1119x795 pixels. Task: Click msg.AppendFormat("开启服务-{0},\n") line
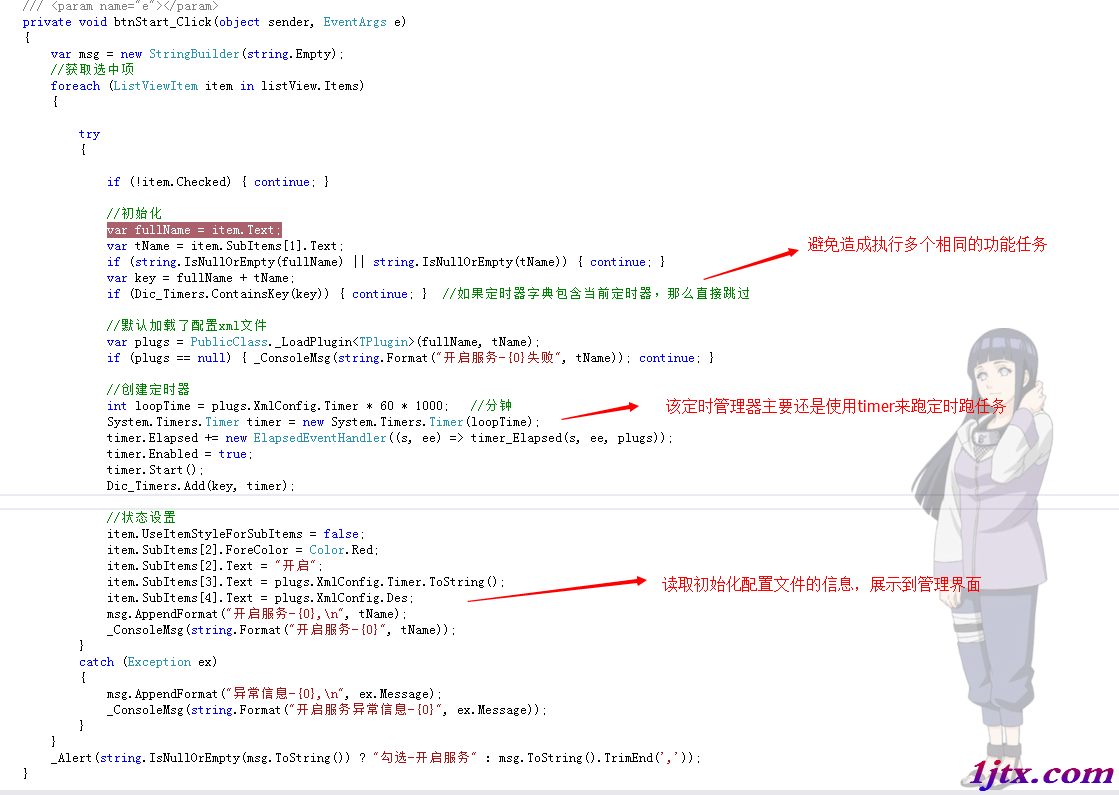[x=257, y=614]
